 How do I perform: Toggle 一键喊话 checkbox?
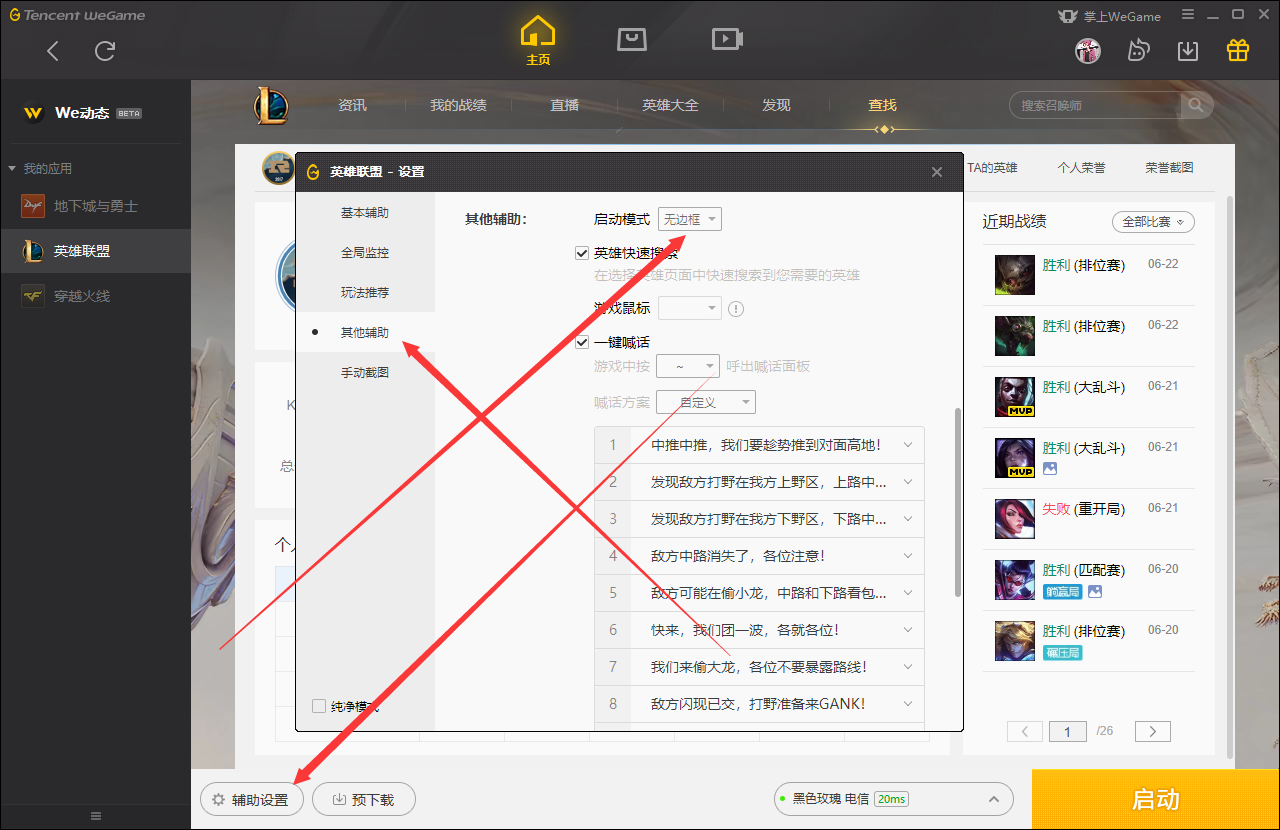582,342
